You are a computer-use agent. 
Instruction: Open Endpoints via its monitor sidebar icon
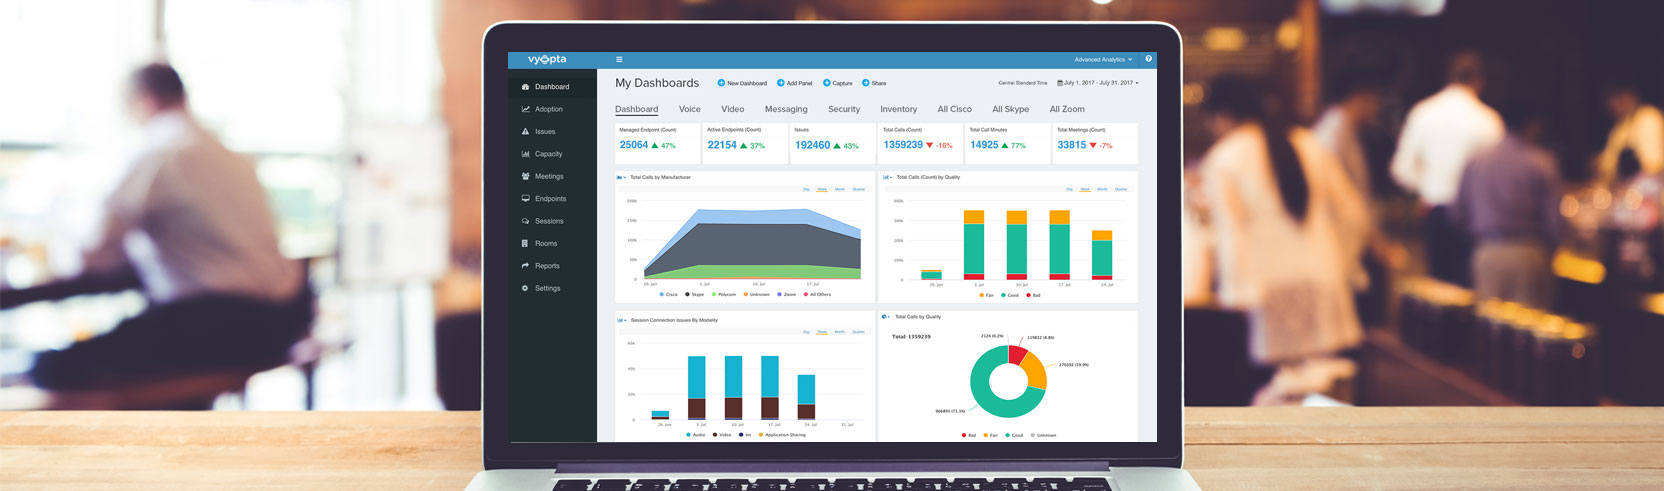pyautogui.click(x=526, y=199)
